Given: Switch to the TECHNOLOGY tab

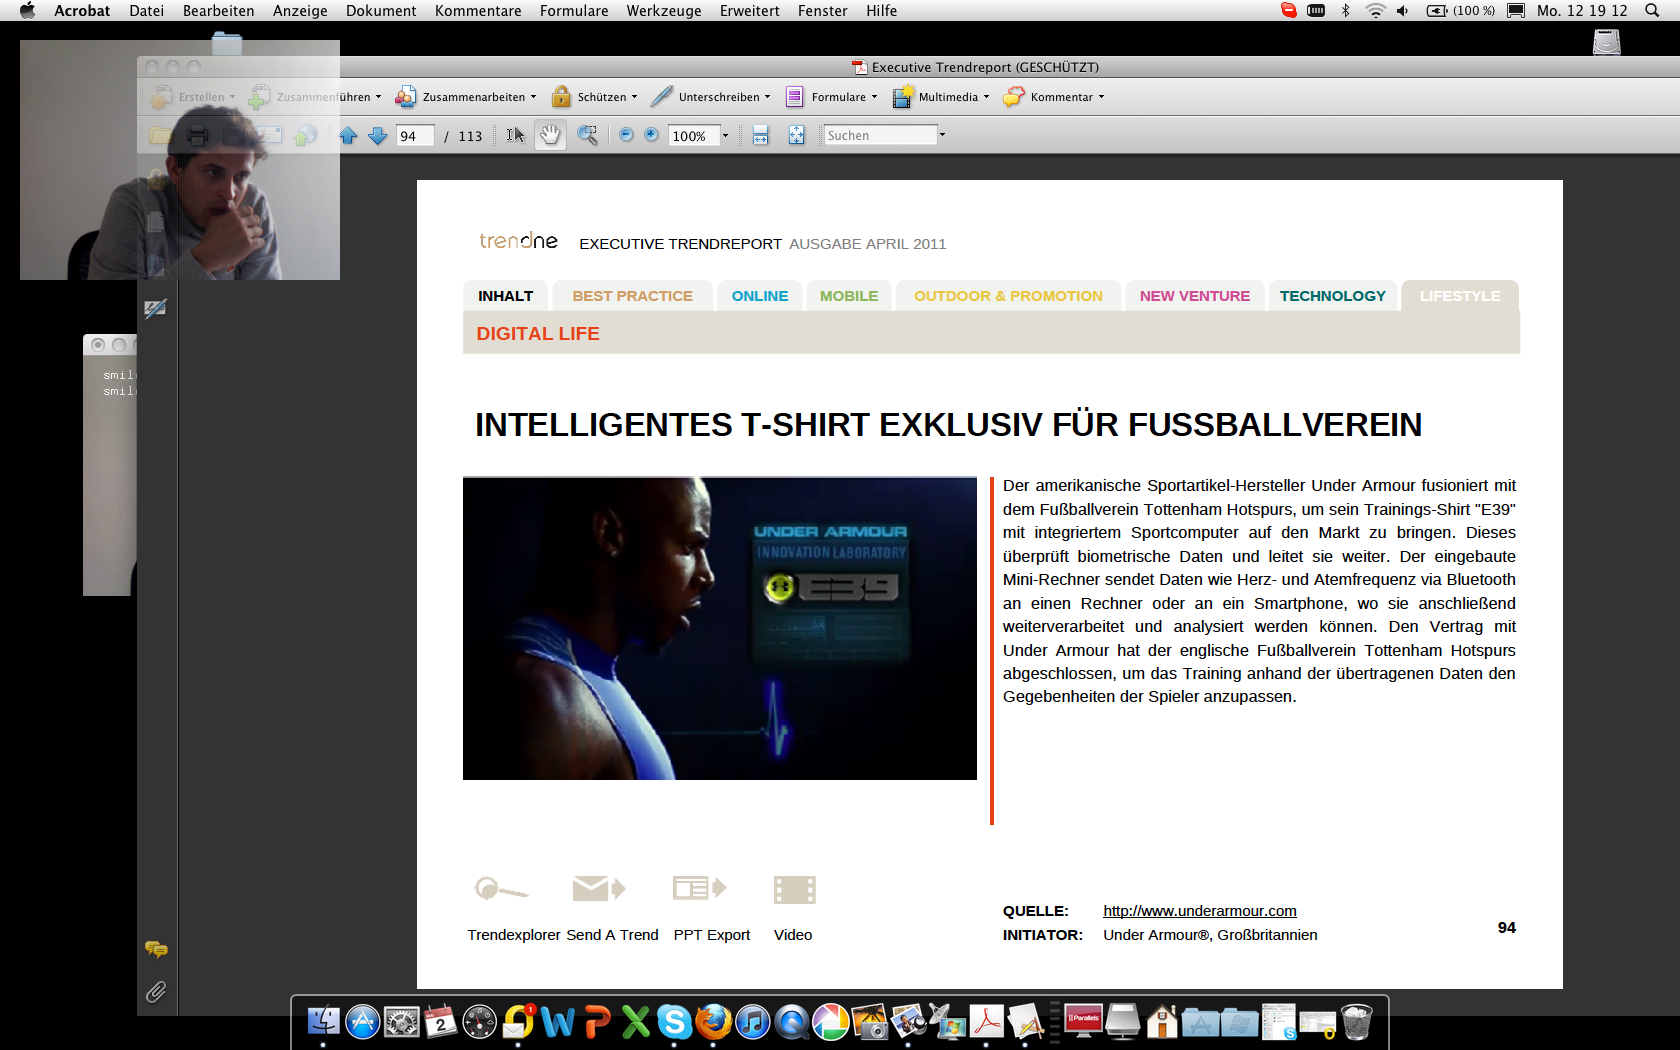Looking at the screenshot, I should [1333, 296].
